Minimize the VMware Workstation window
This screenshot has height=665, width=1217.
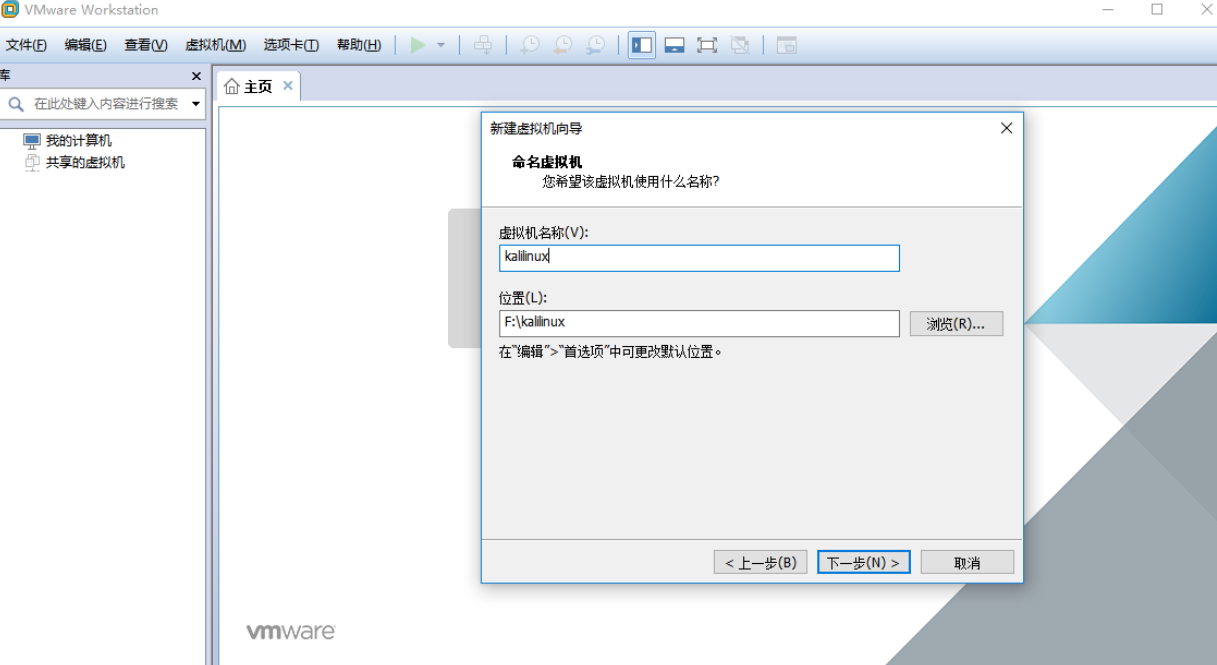pyautogui.click(x=1110, y=9)
